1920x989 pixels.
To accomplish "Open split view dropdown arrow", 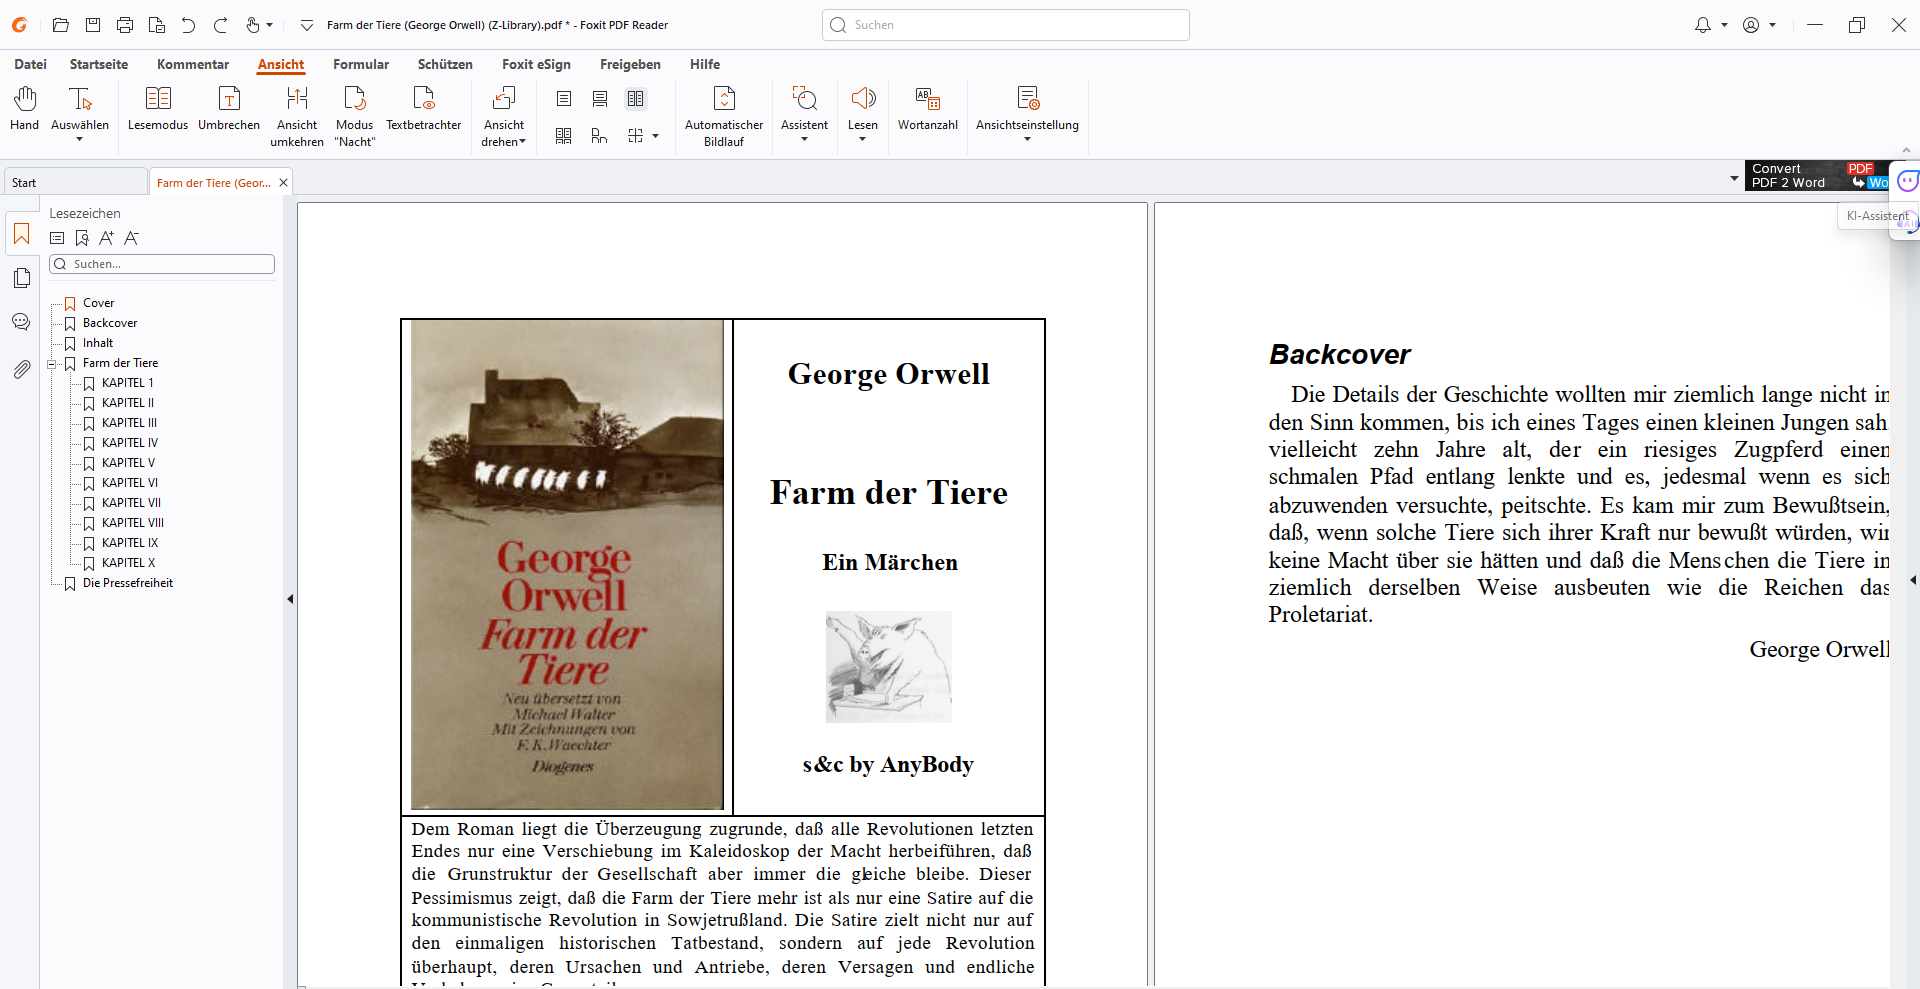I will click(656, 136).
